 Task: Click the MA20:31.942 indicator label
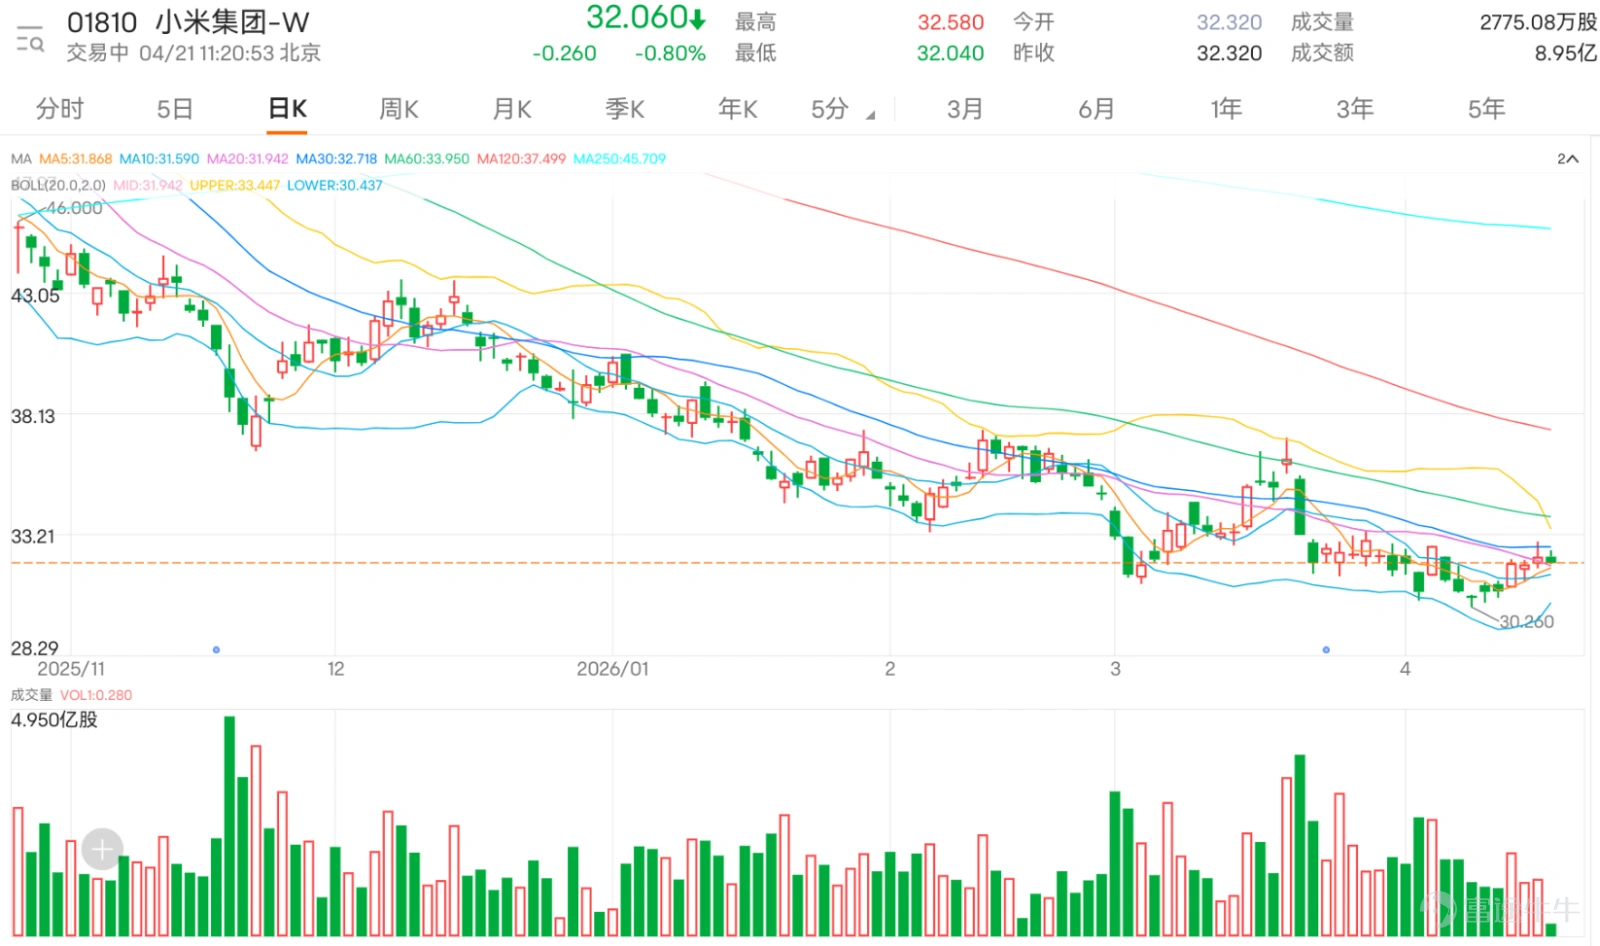(247, 159)
